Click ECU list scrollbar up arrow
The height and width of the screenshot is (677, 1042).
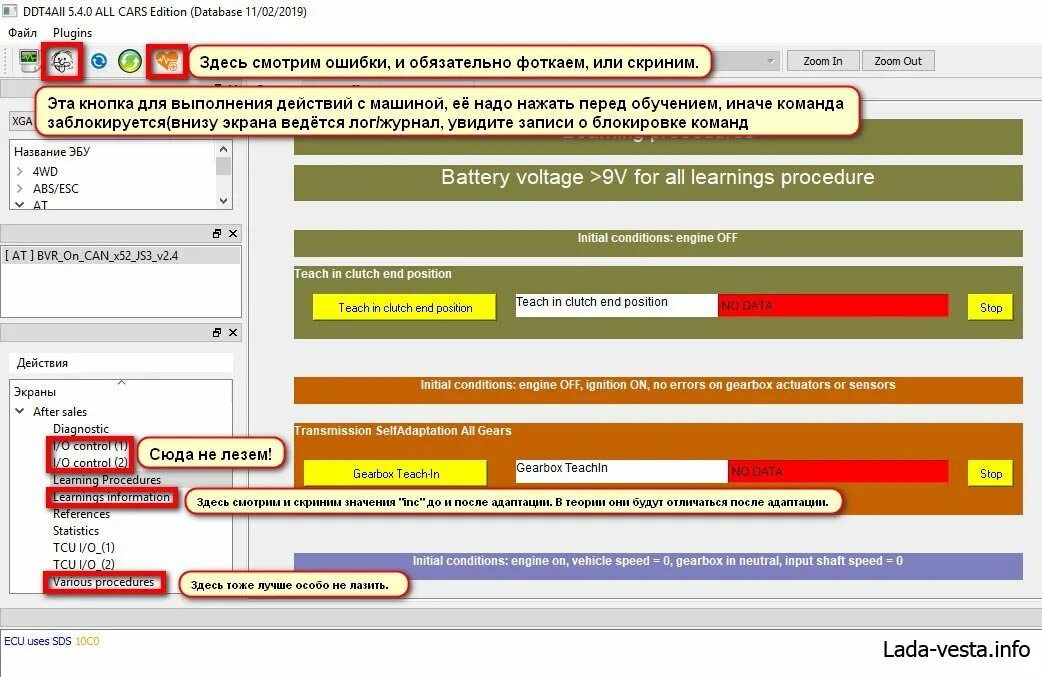point(223,149)
